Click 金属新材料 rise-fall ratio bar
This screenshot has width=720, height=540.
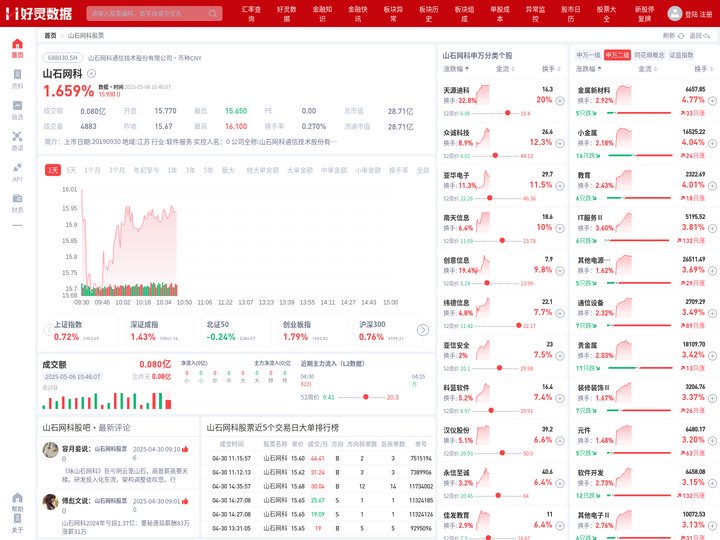pyautogui.click(x=639, y=113)
